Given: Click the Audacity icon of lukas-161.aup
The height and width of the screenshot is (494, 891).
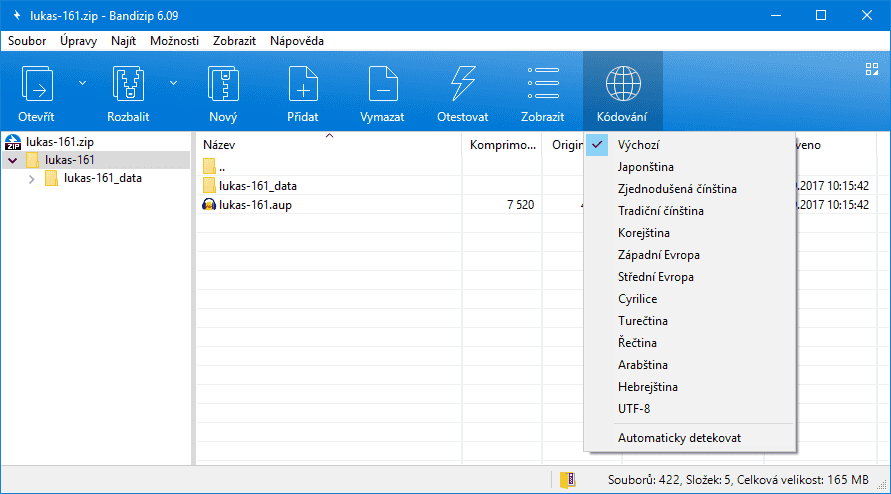Looking at the screenshot, I should click(x=209, y=205).
